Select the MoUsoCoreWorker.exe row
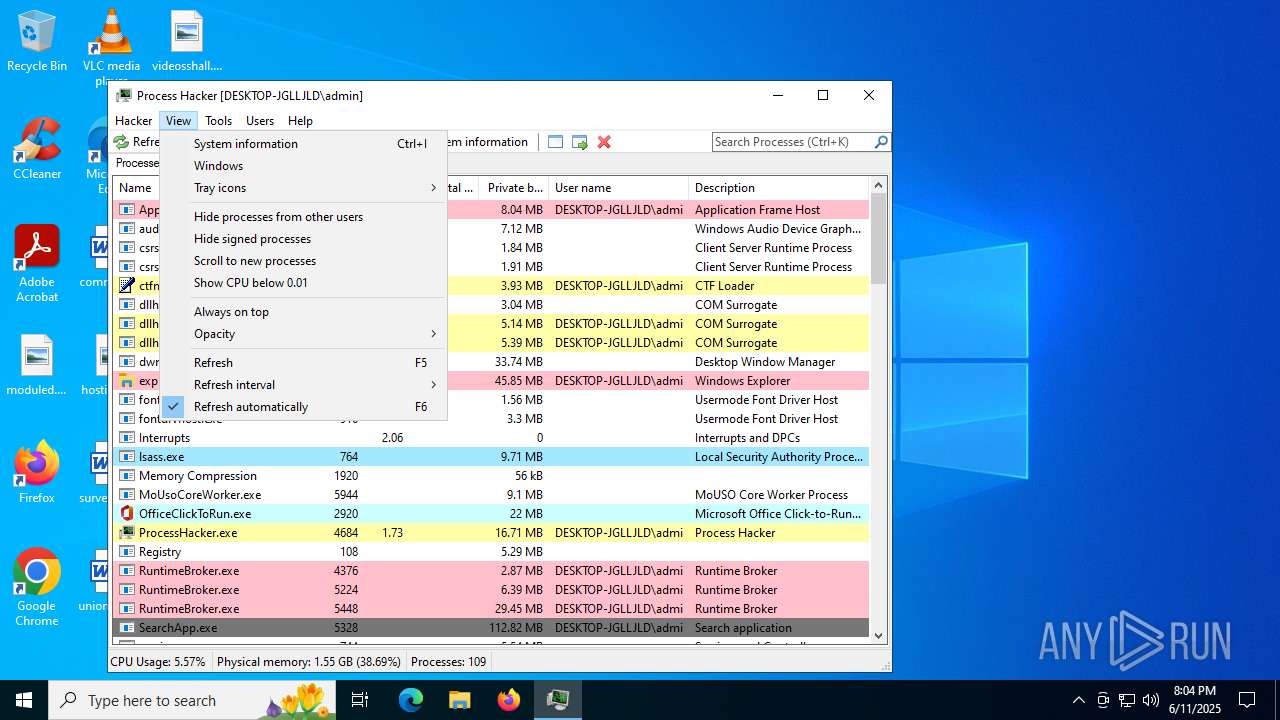 pos(491,495)
